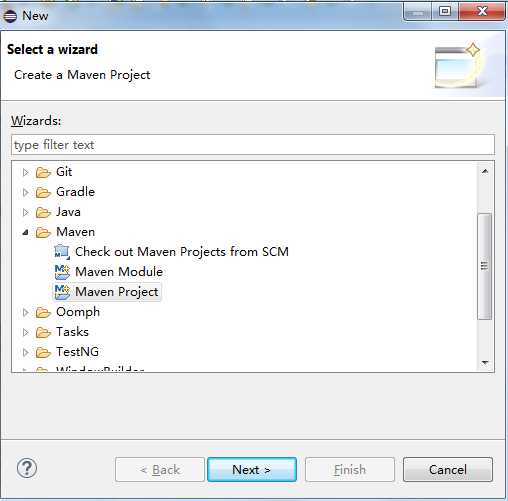
Task: Expand the Oomph category
Action: [25, 312]
